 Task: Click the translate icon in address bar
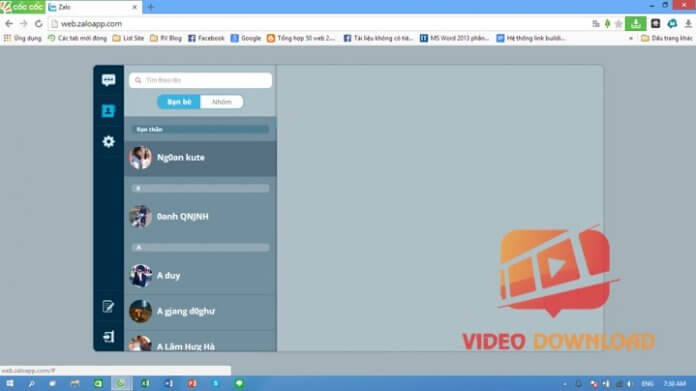tap(596, 24)
